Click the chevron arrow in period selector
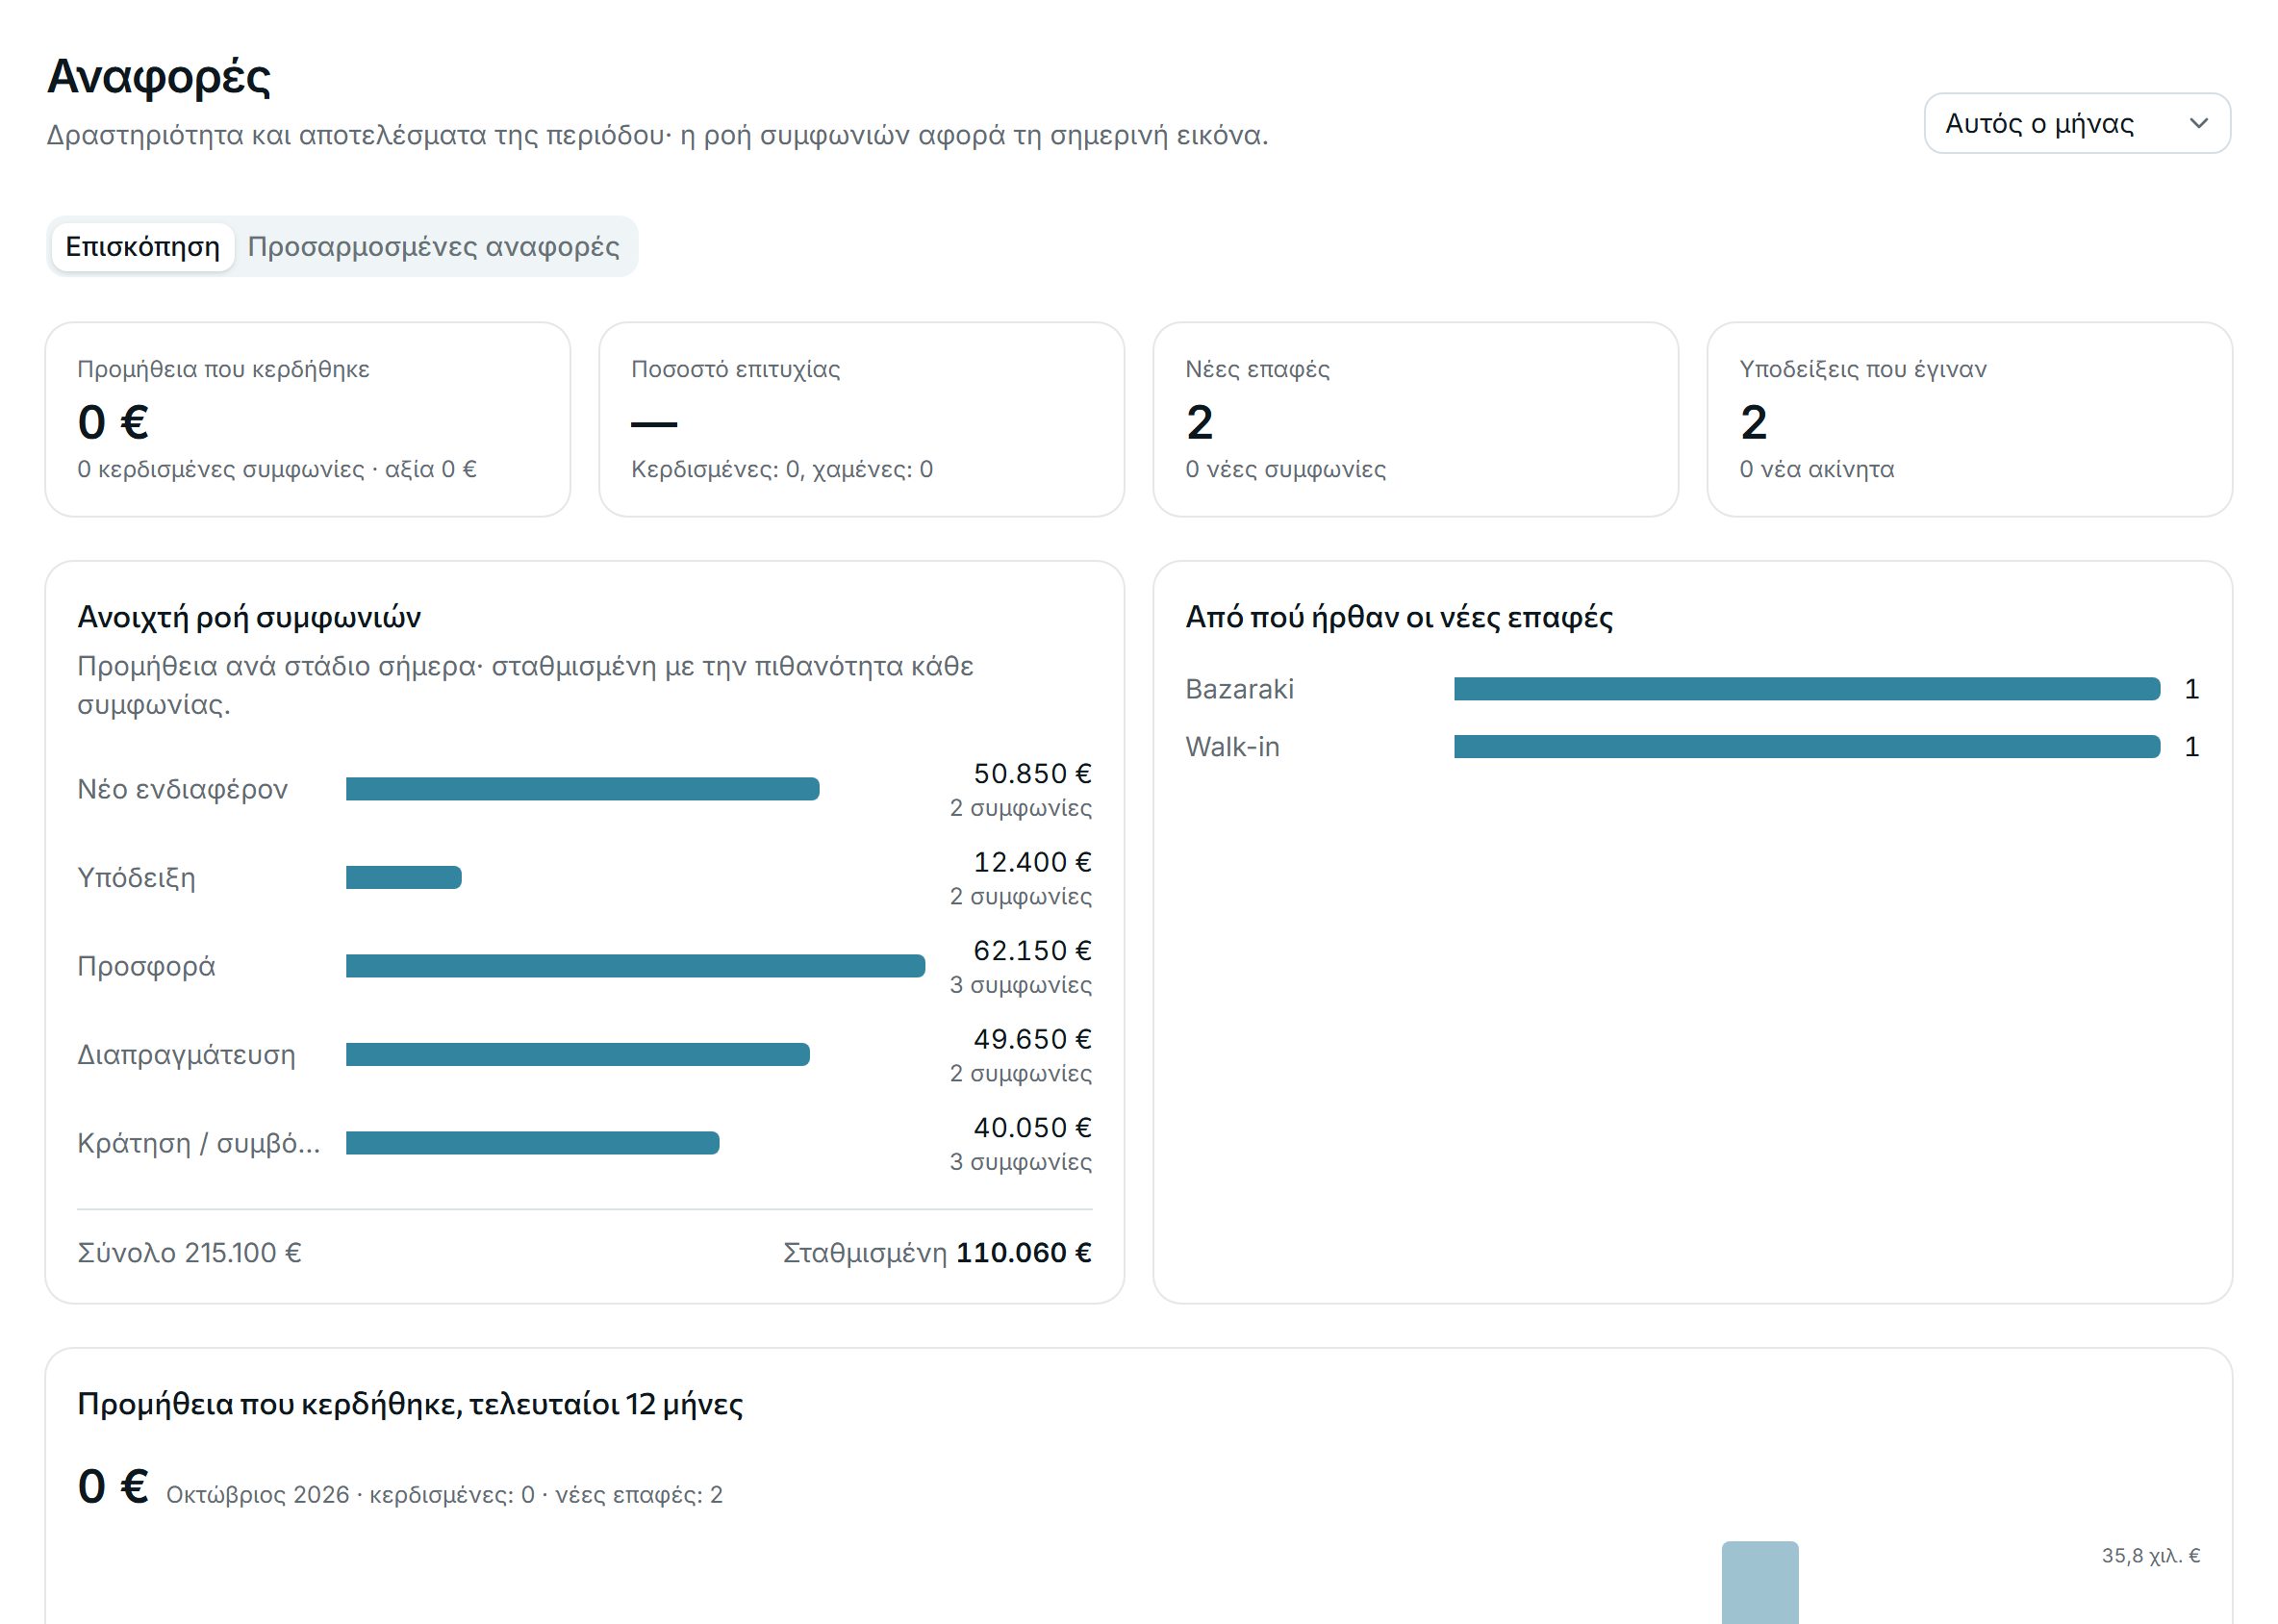Screen dimensions: 2278x1624 2198,123
